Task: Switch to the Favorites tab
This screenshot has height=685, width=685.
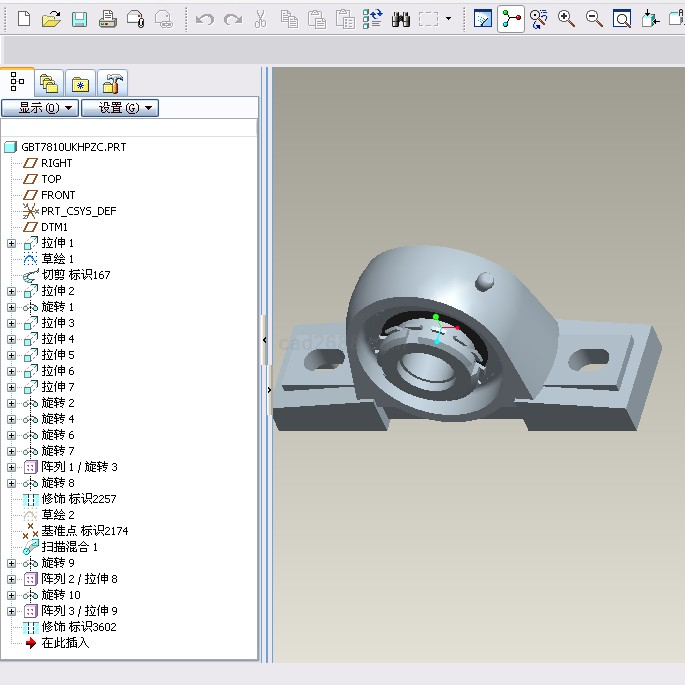Action: pos(81,83)
